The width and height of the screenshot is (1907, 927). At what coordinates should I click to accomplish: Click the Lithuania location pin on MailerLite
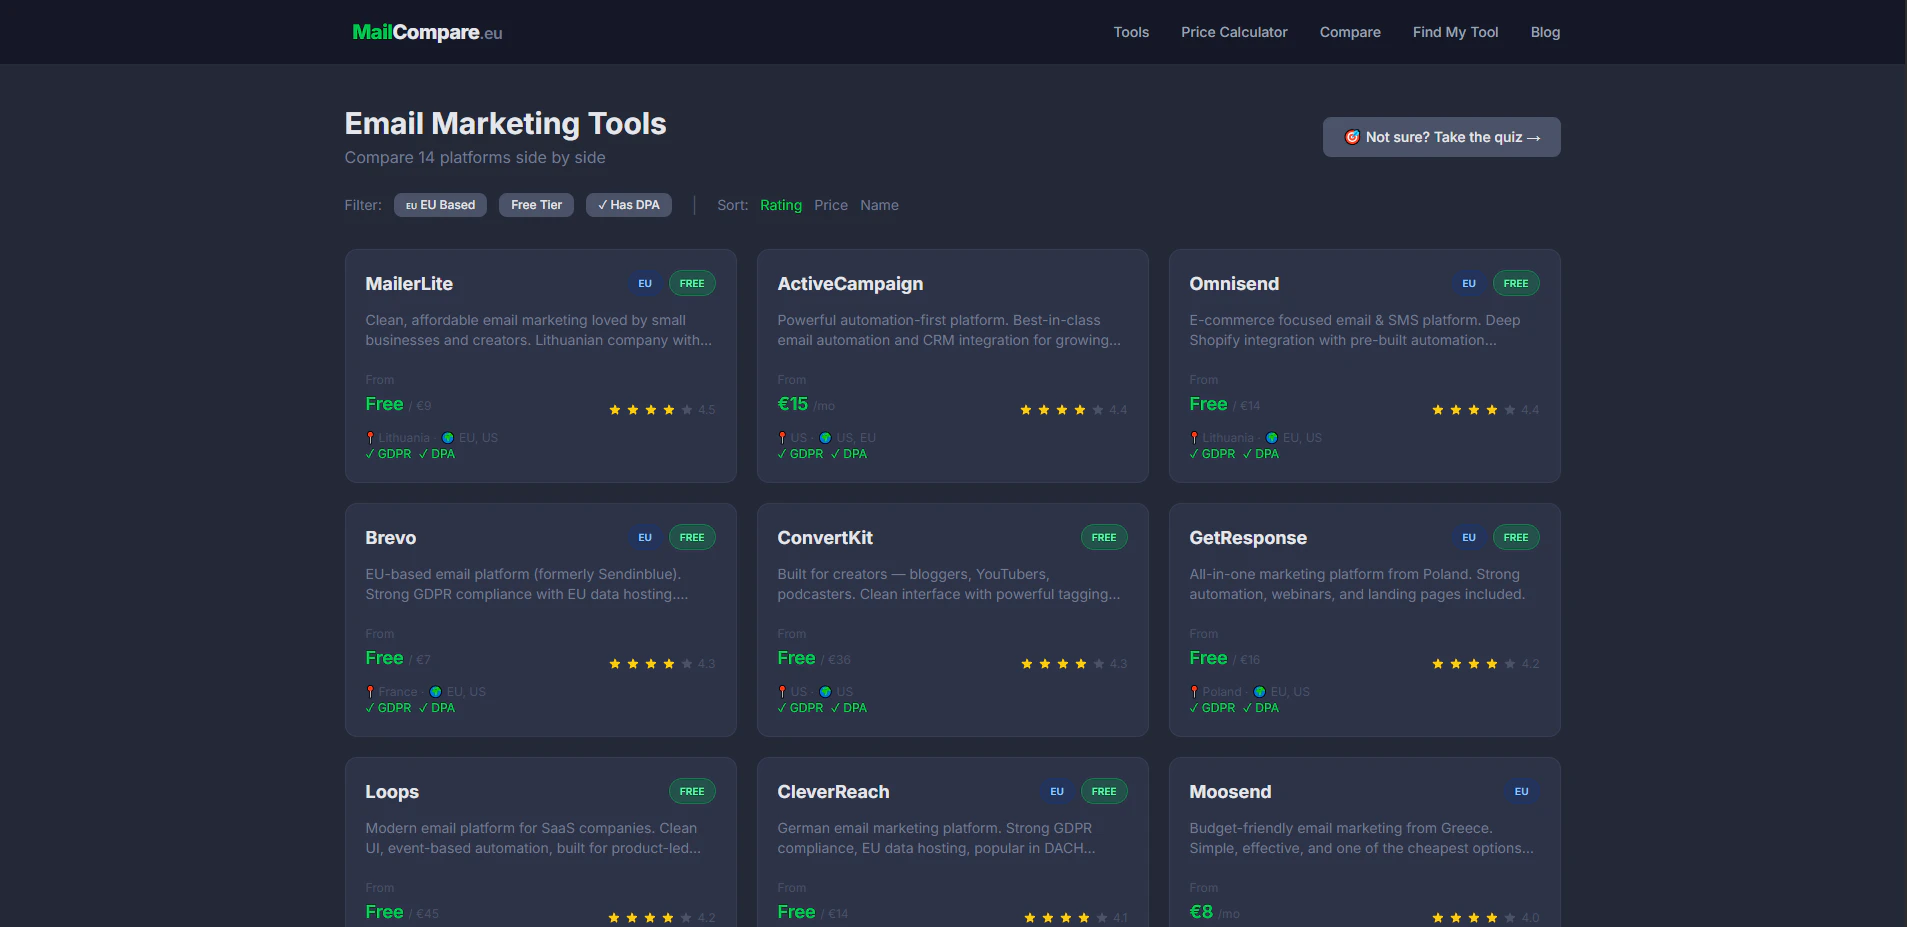(370, 438)
